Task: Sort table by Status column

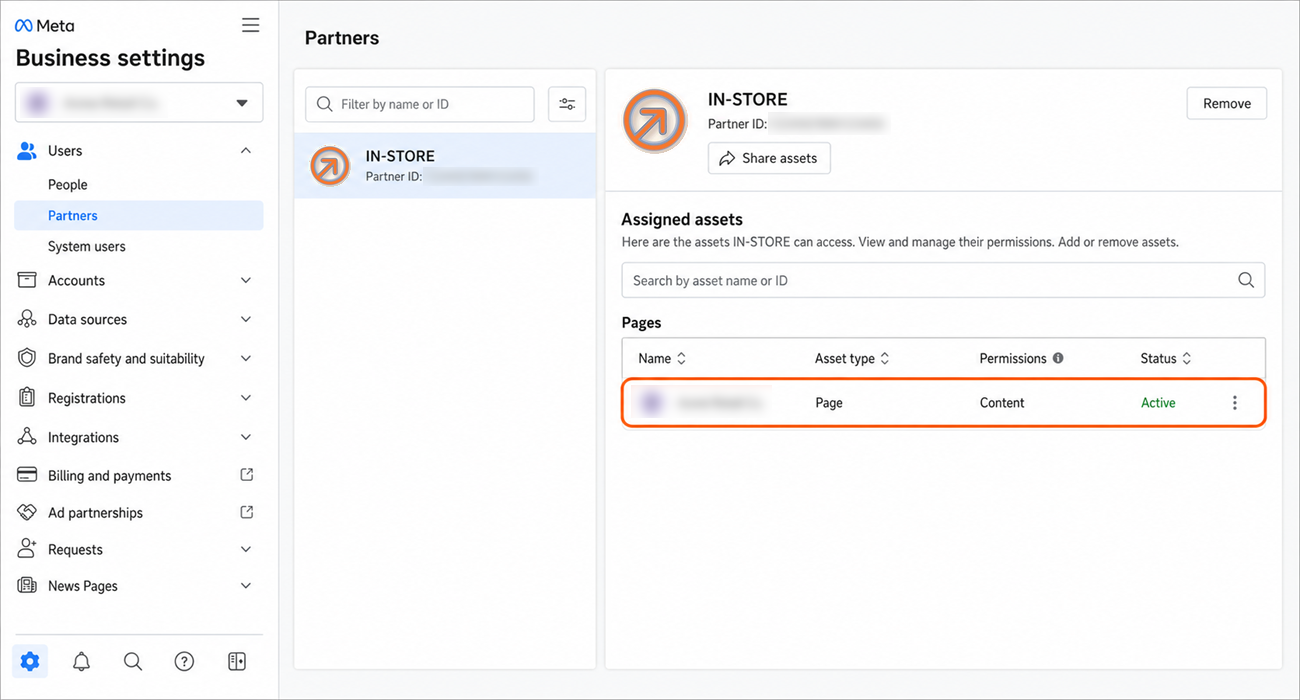Action: click(1166, 358)
